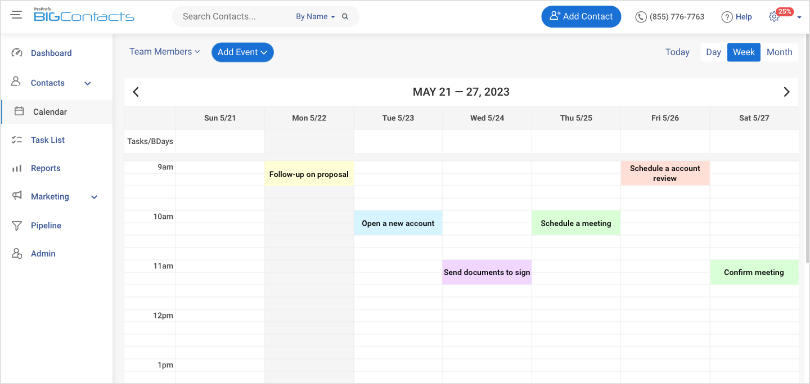Jump to Today
Viewport: 810px width, 384px height.
coord(677,52)
